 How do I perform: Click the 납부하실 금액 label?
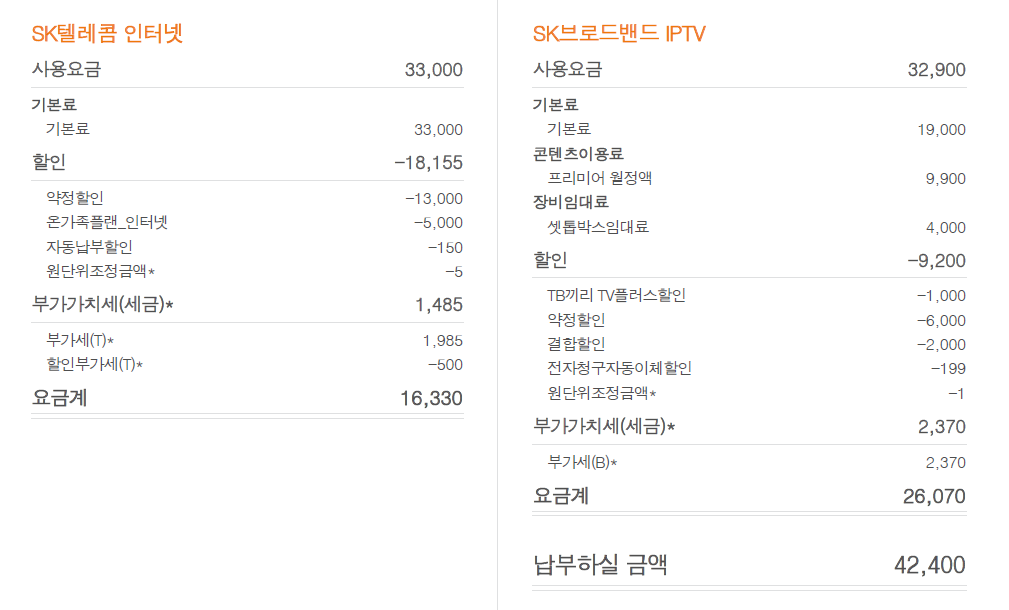point(600,565)
